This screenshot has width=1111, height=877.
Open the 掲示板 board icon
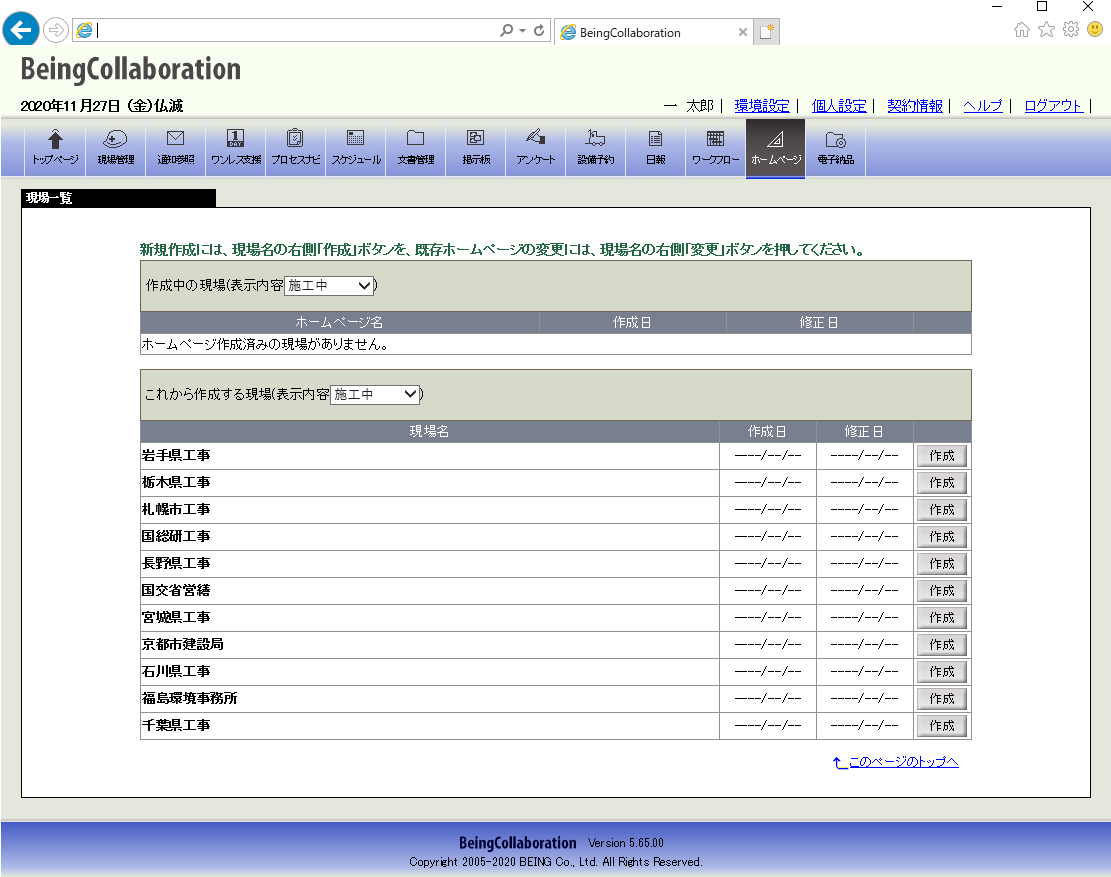[x=476, y=147]
